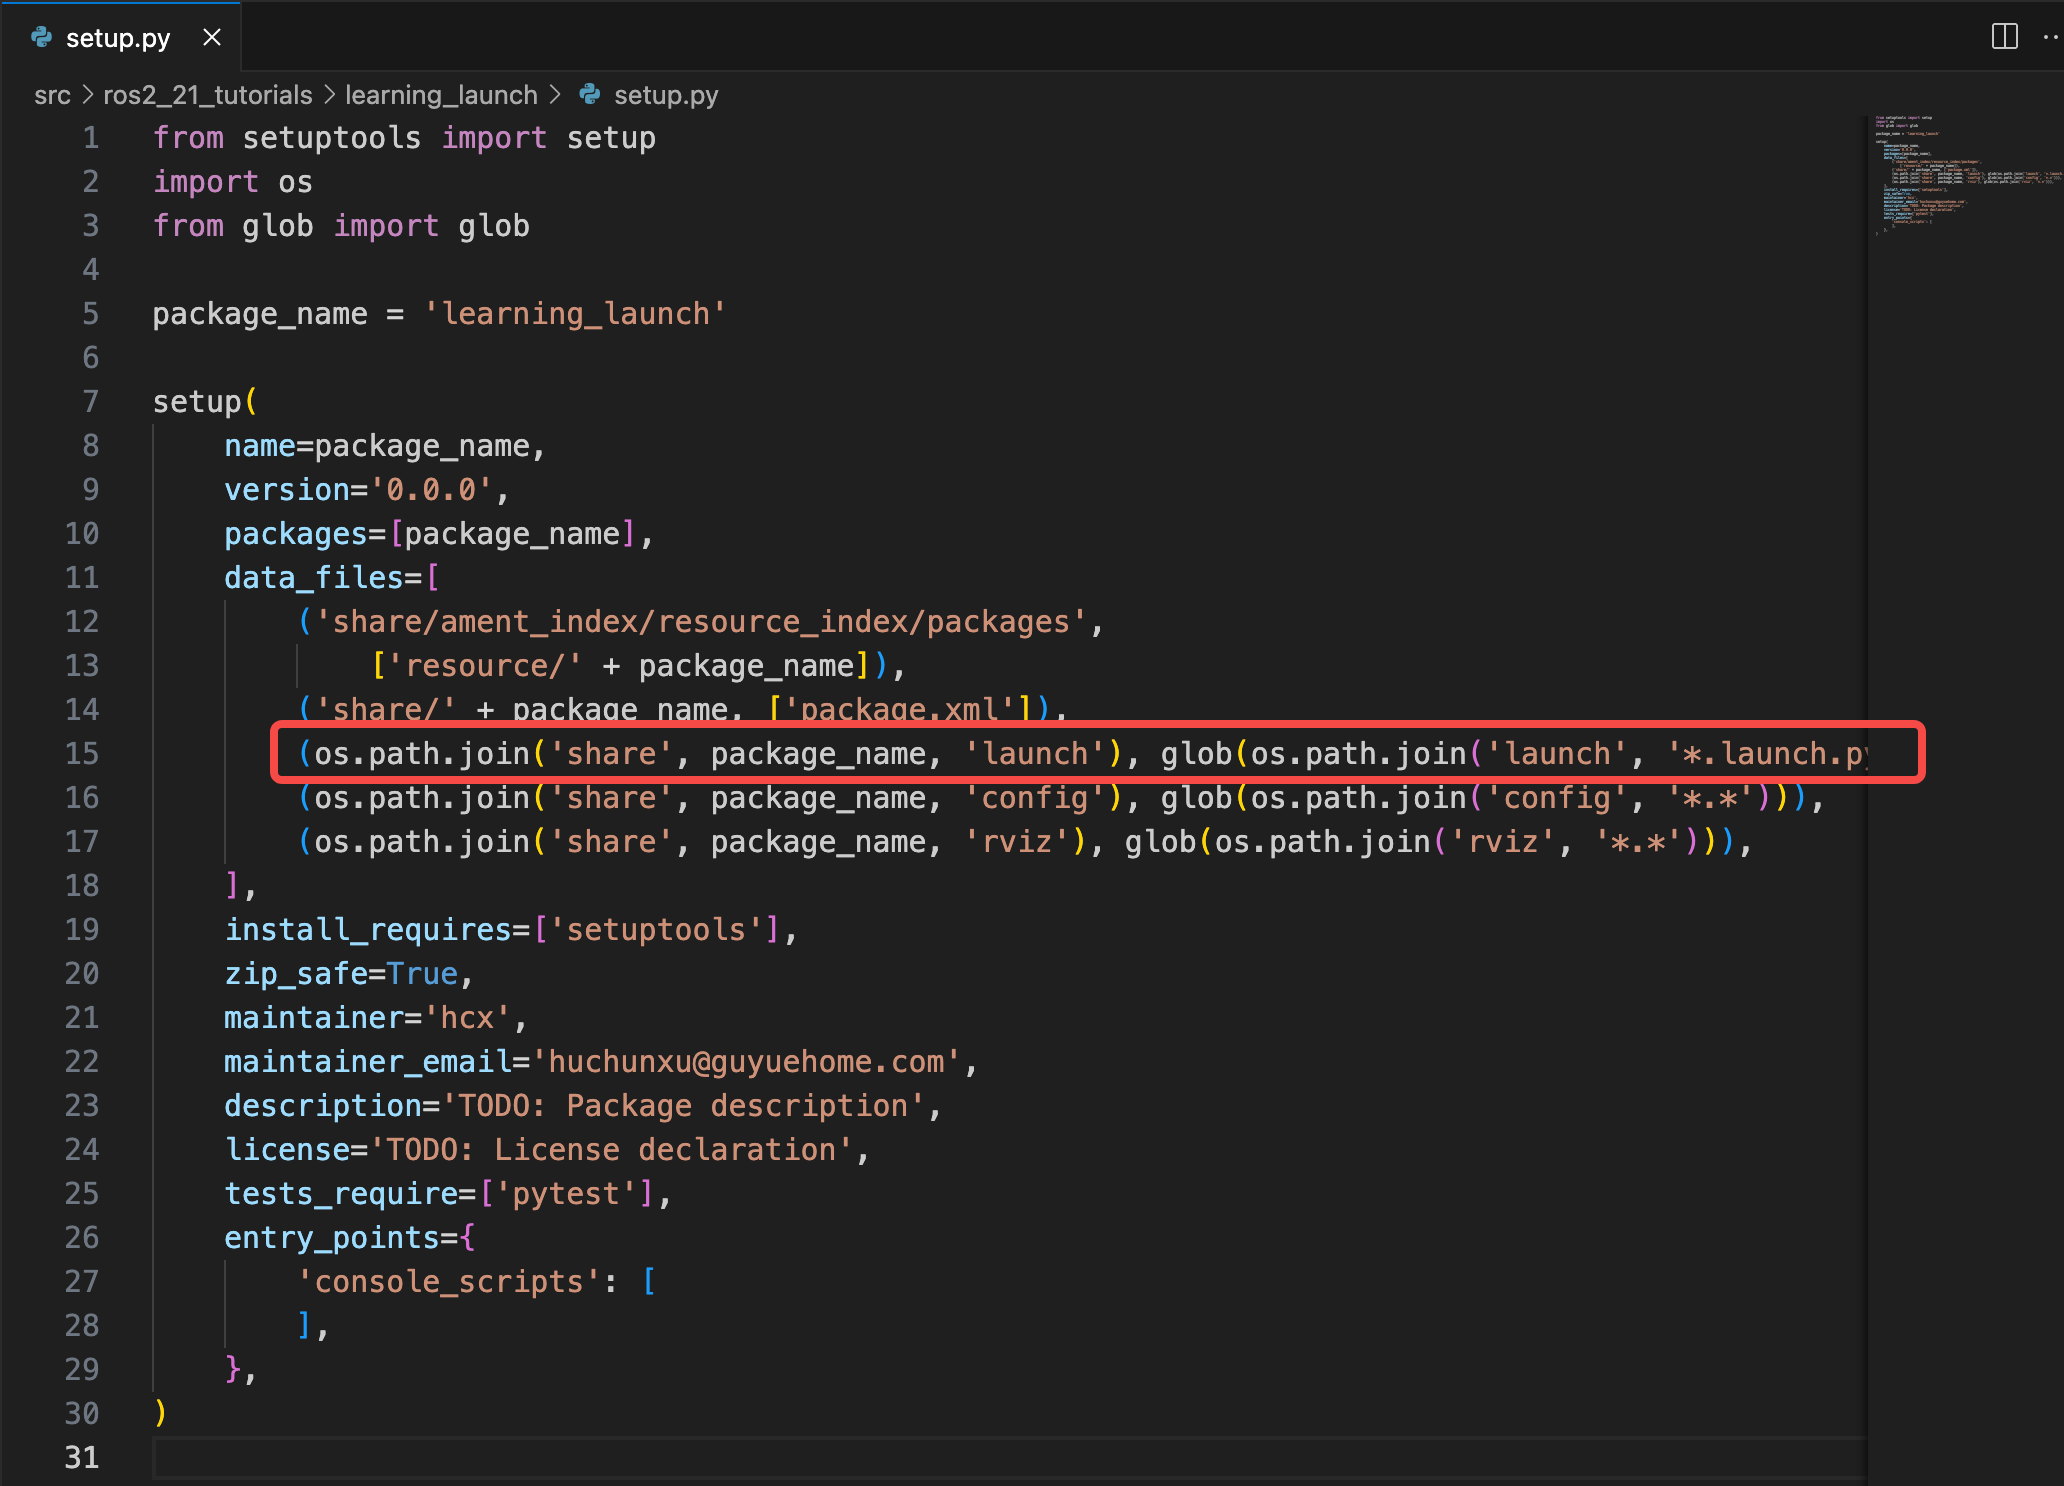This screenshot has height=1486, width=2064.
Task: Click setup.py in the breadcrumb path
Action: tap(665, 95)
